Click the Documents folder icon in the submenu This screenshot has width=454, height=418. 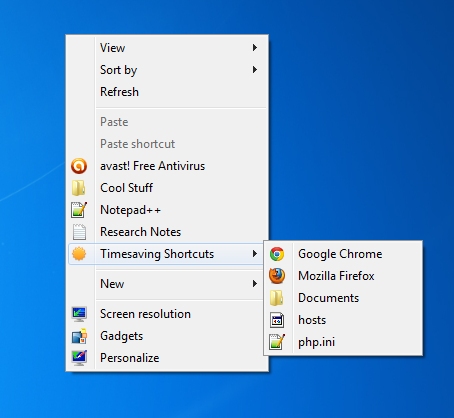277,298
